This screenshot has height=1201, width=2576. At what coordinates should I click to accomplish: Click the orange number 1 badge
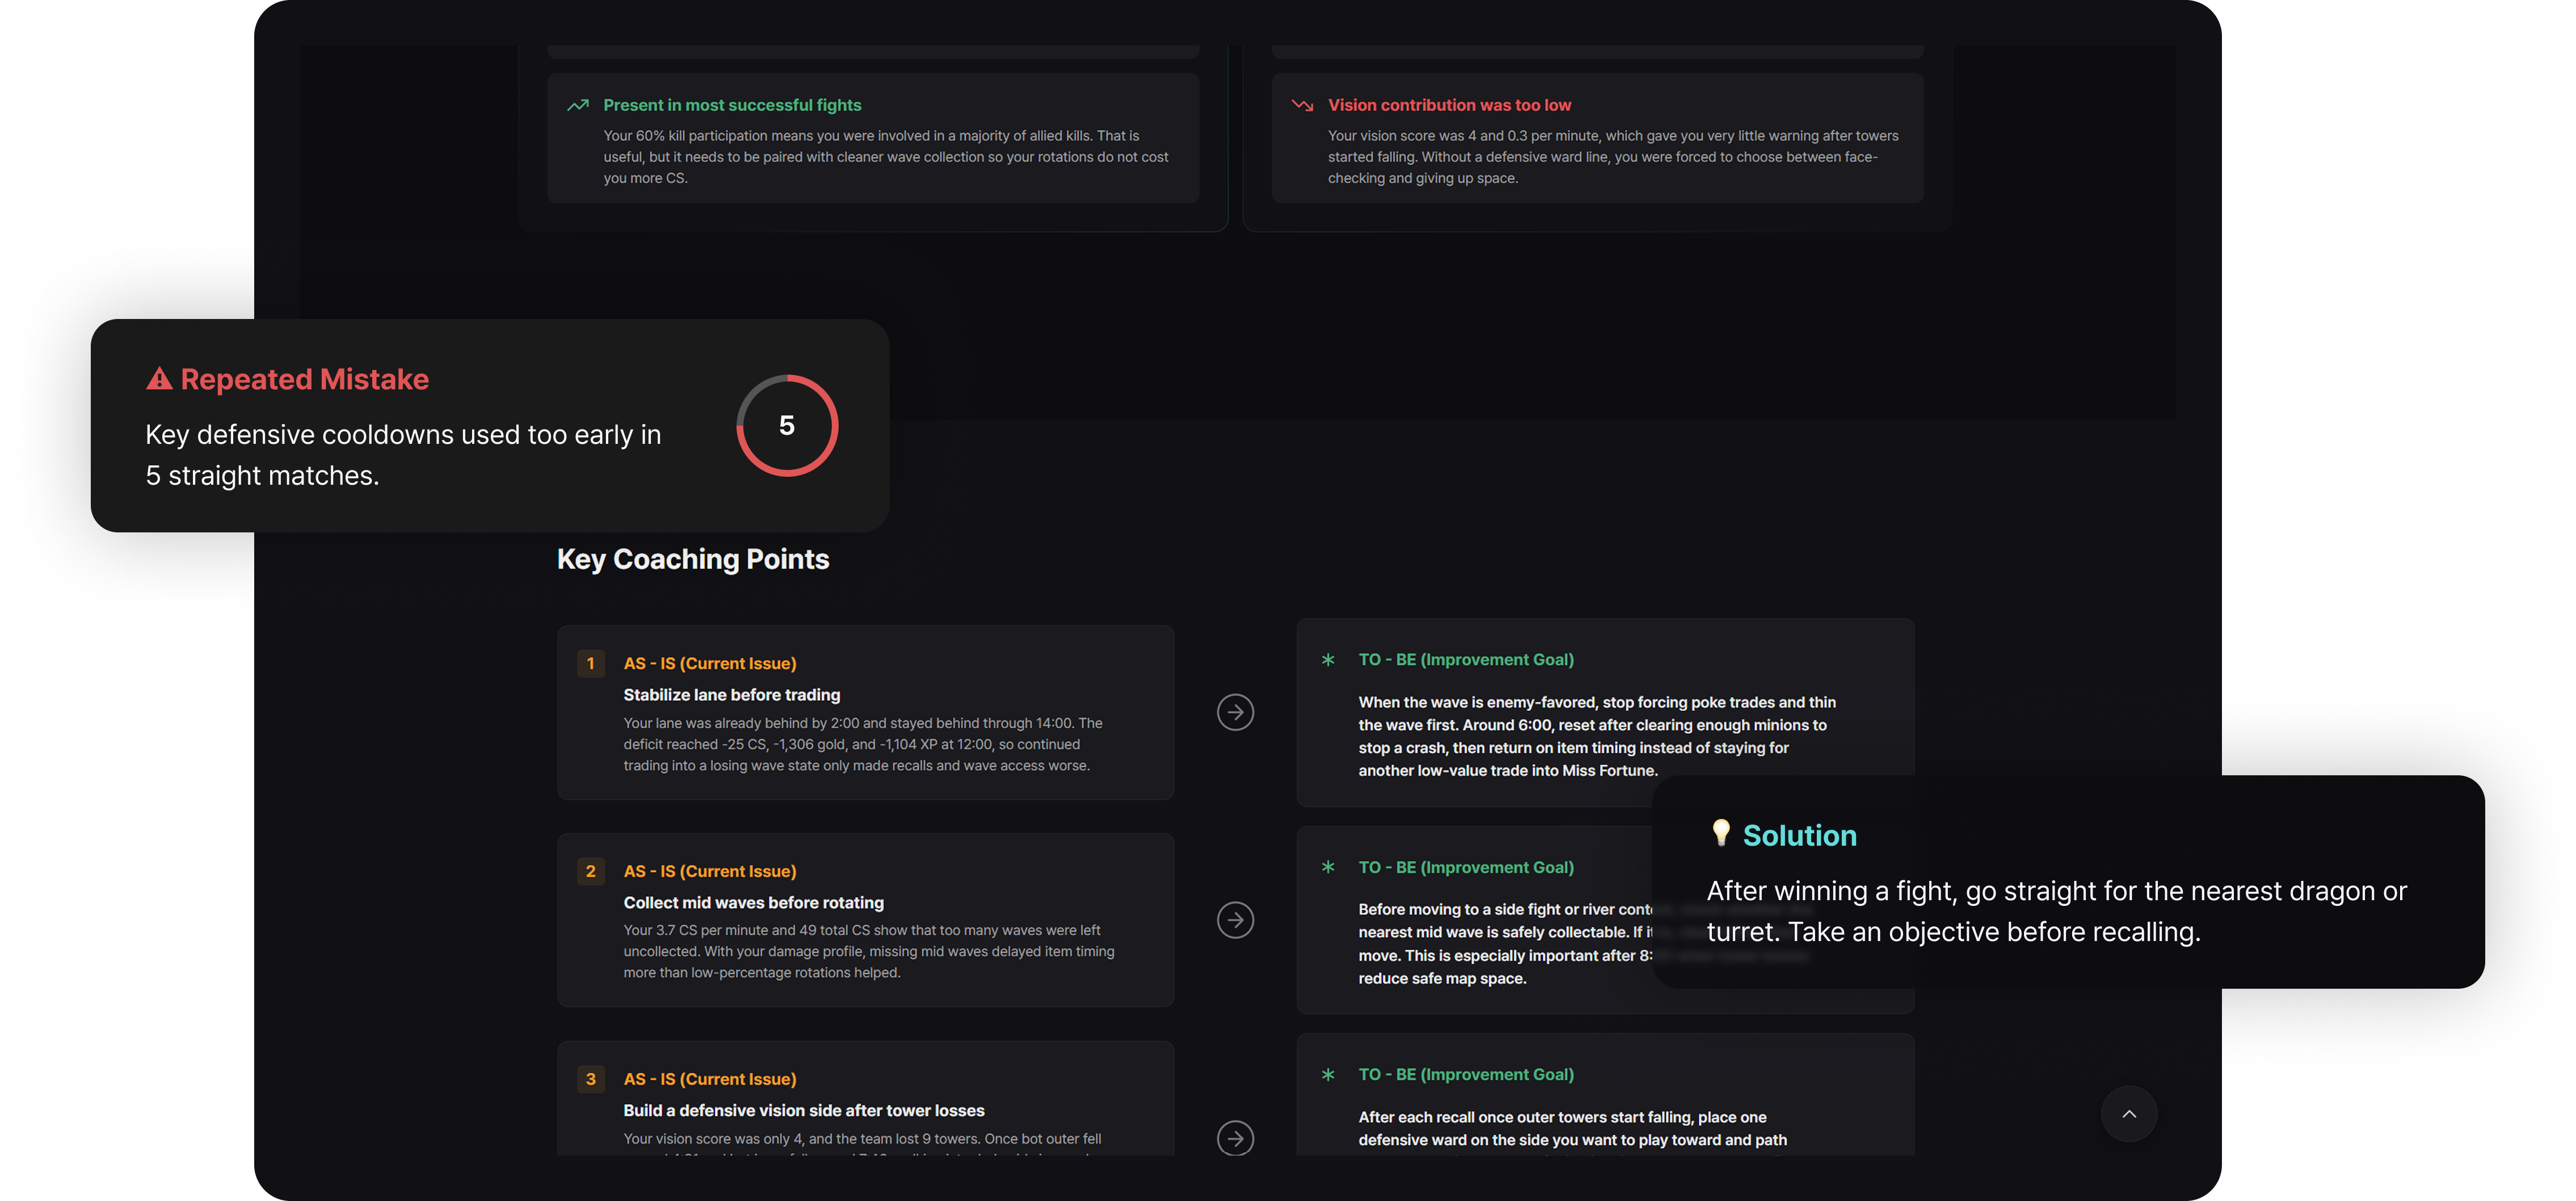click(590, 663)
